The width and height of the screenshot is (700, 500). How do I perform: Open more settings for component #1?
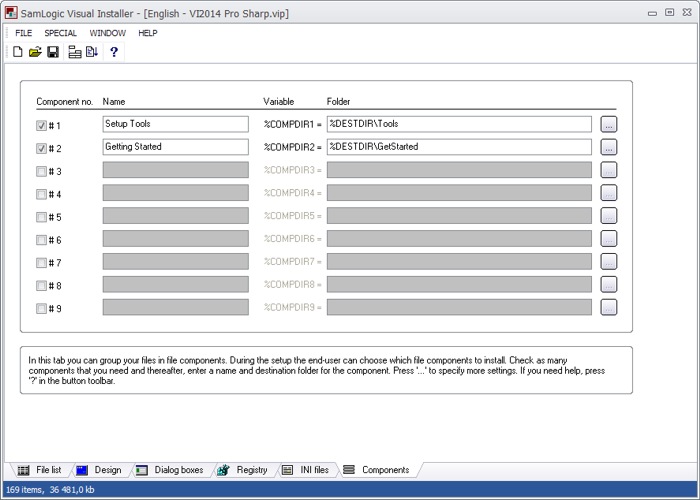(608, 124)
